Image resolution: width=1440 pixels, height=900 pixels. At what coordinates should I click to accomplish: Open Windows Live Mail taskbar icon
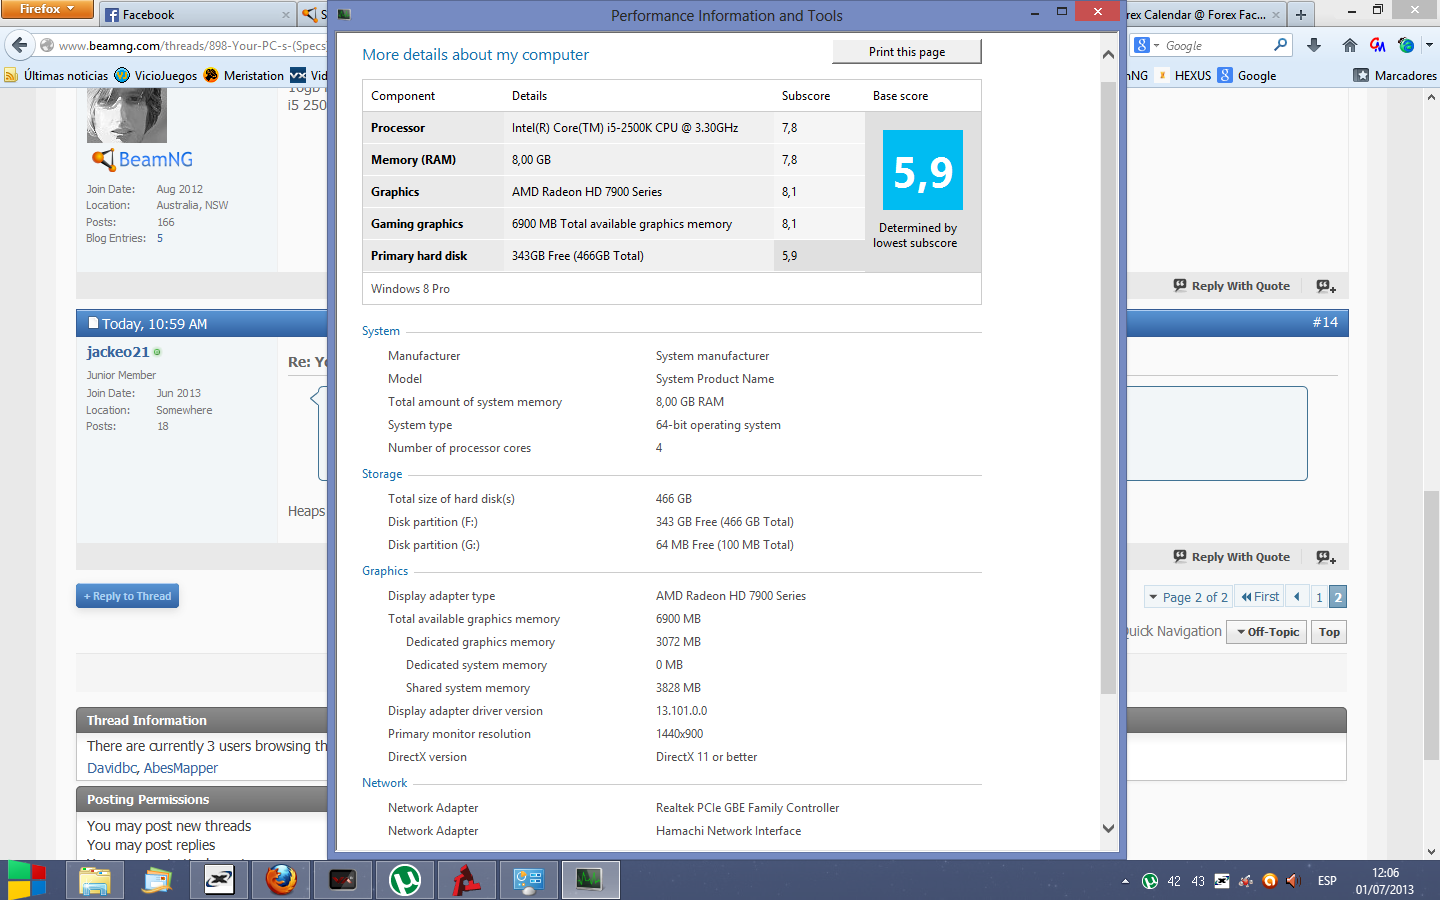coord(157,880)
